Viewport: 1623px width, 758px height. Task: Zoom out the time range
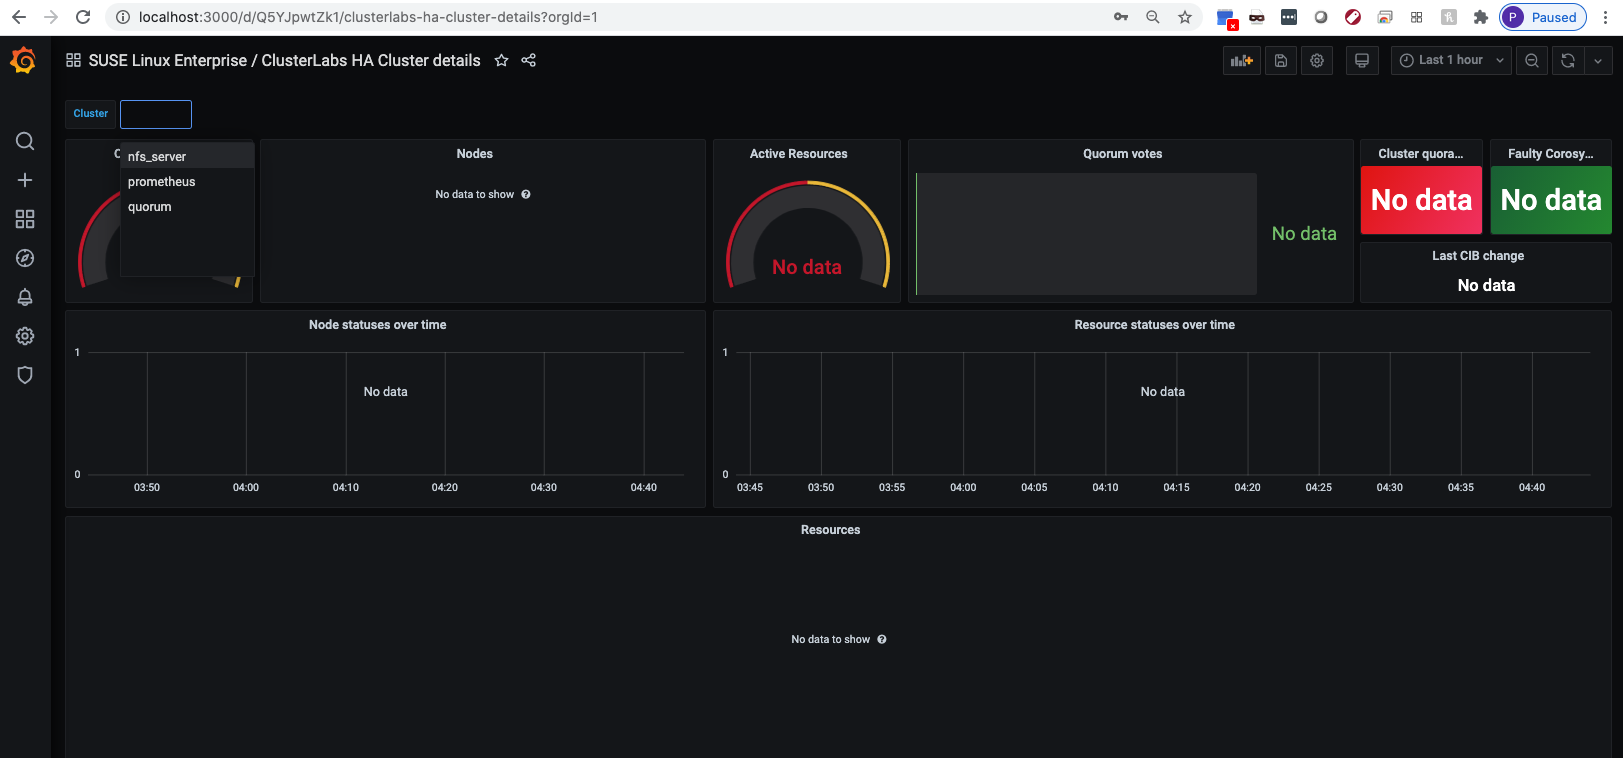tap(1531, 61)
